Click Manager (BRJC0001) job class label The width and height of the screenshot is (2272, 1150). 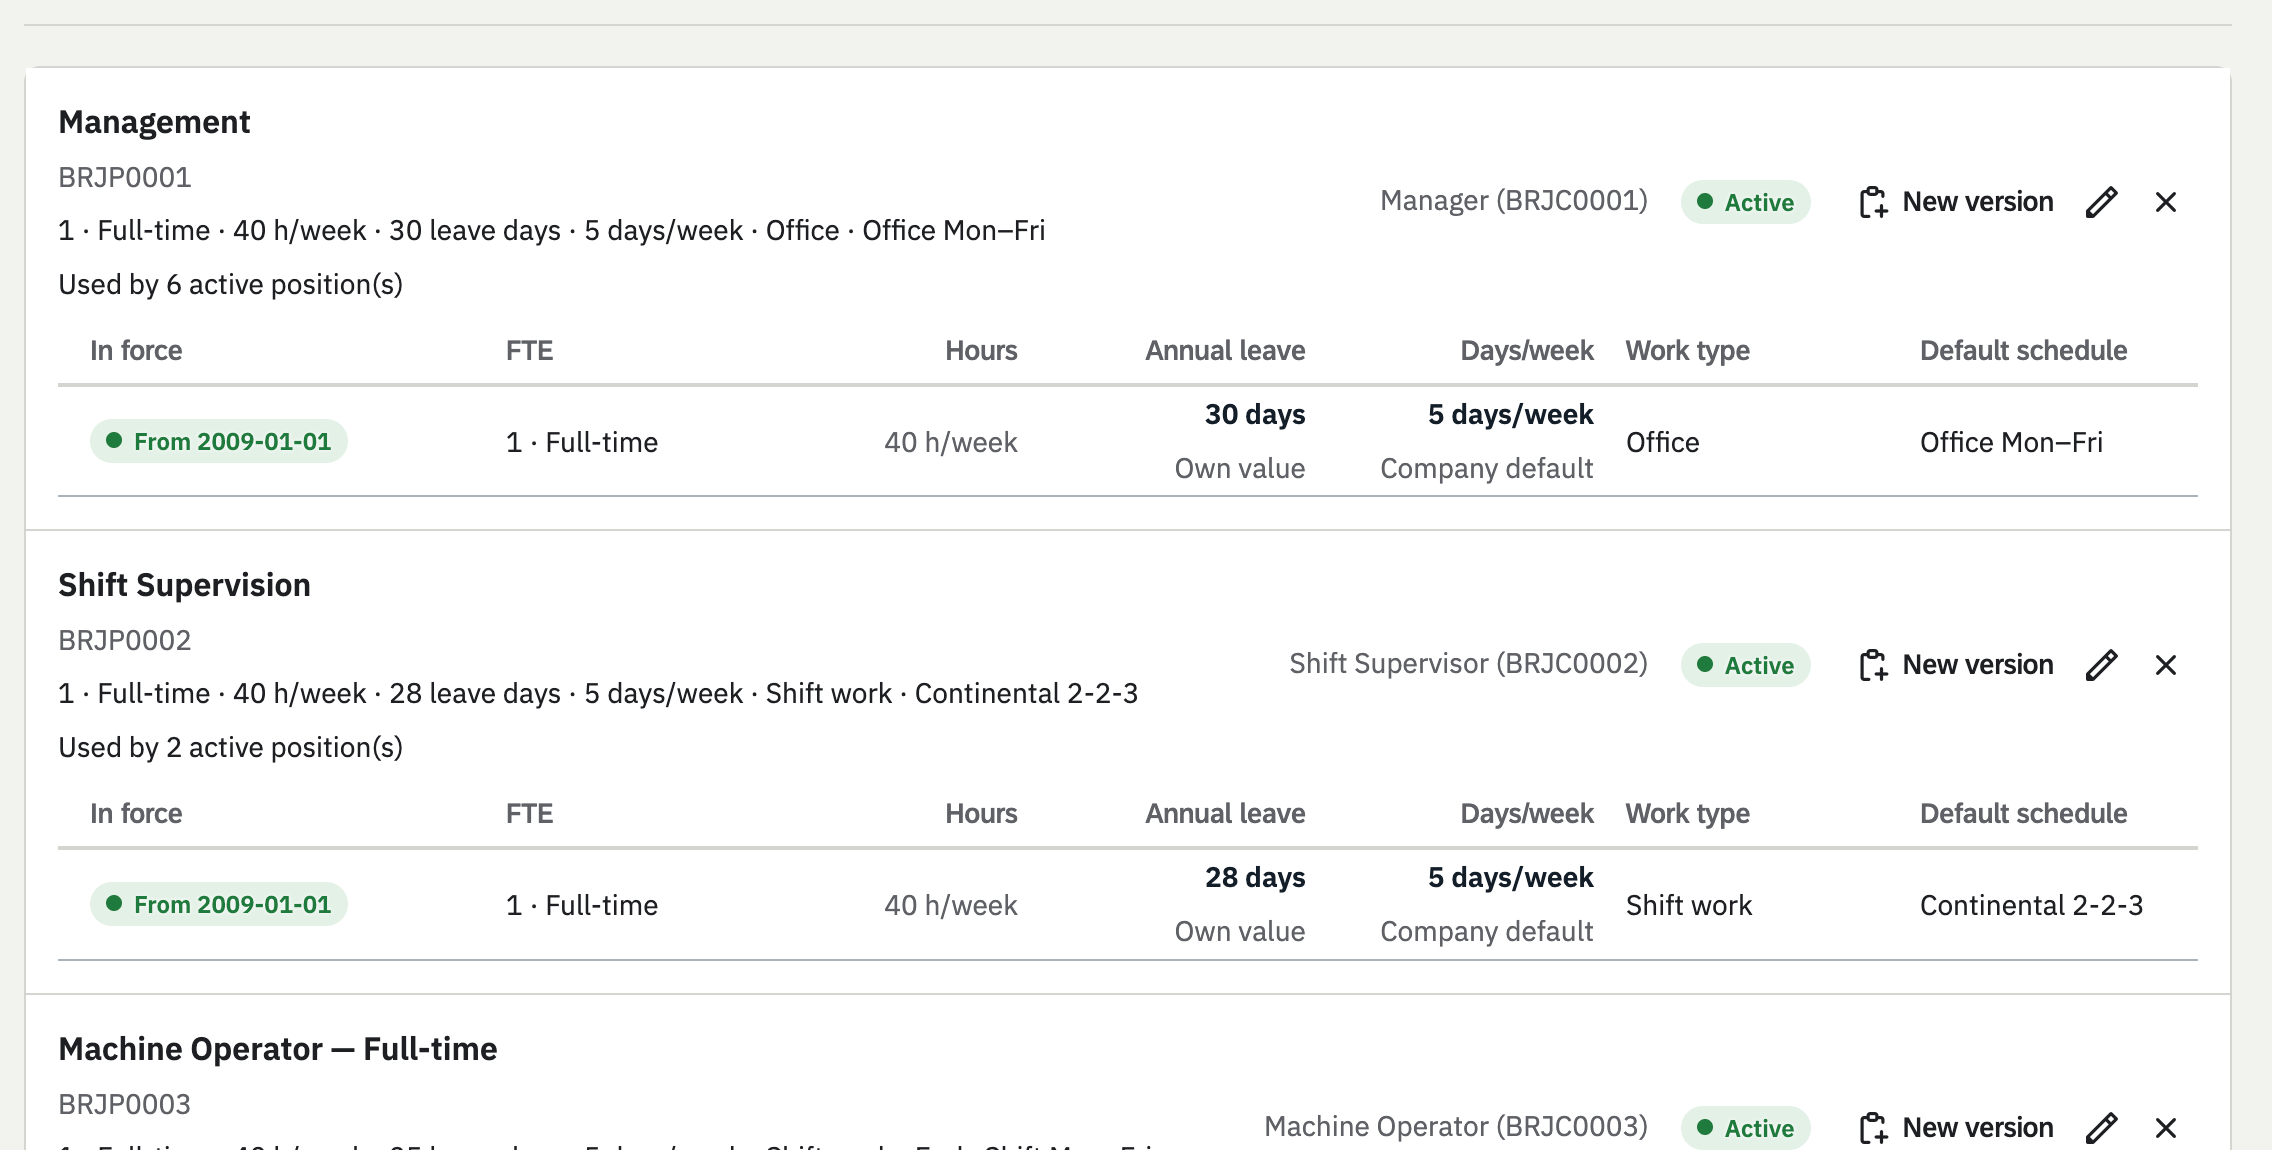(1514, 201)
